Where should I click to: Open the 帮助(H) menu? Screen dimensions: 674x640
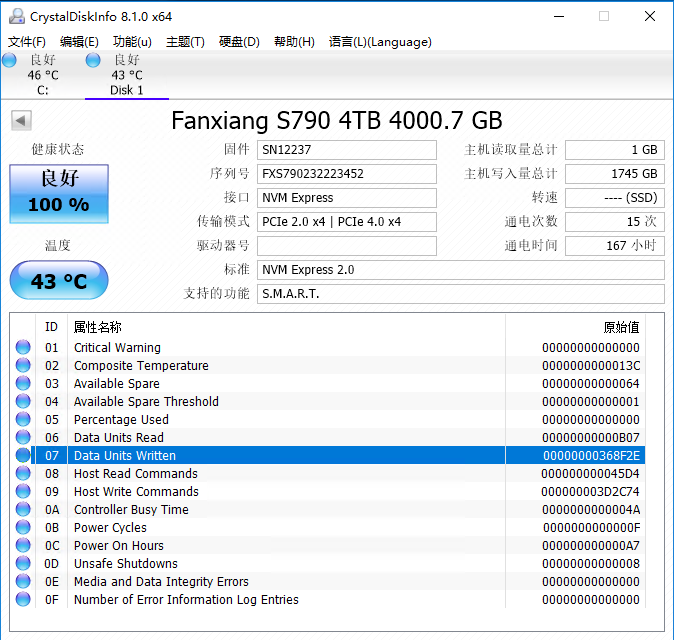coord(294,42)
